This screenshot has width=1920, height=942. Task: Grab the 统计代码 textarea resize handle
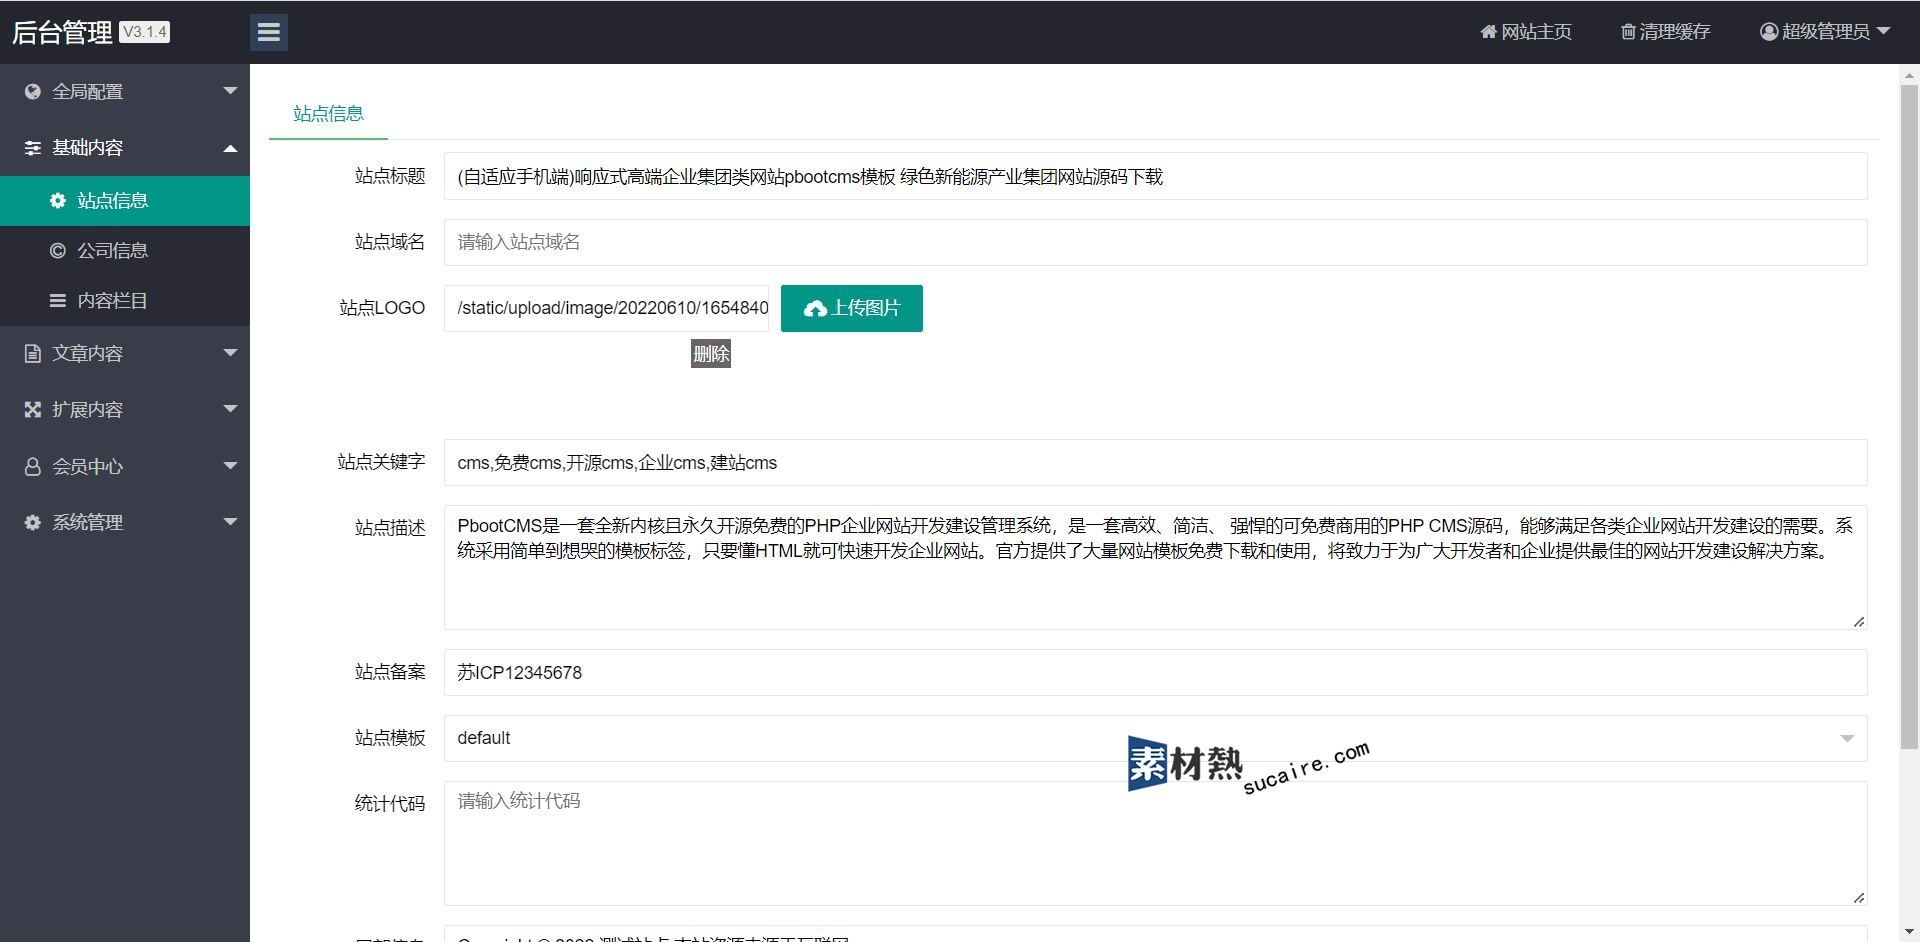(1859, 898)
